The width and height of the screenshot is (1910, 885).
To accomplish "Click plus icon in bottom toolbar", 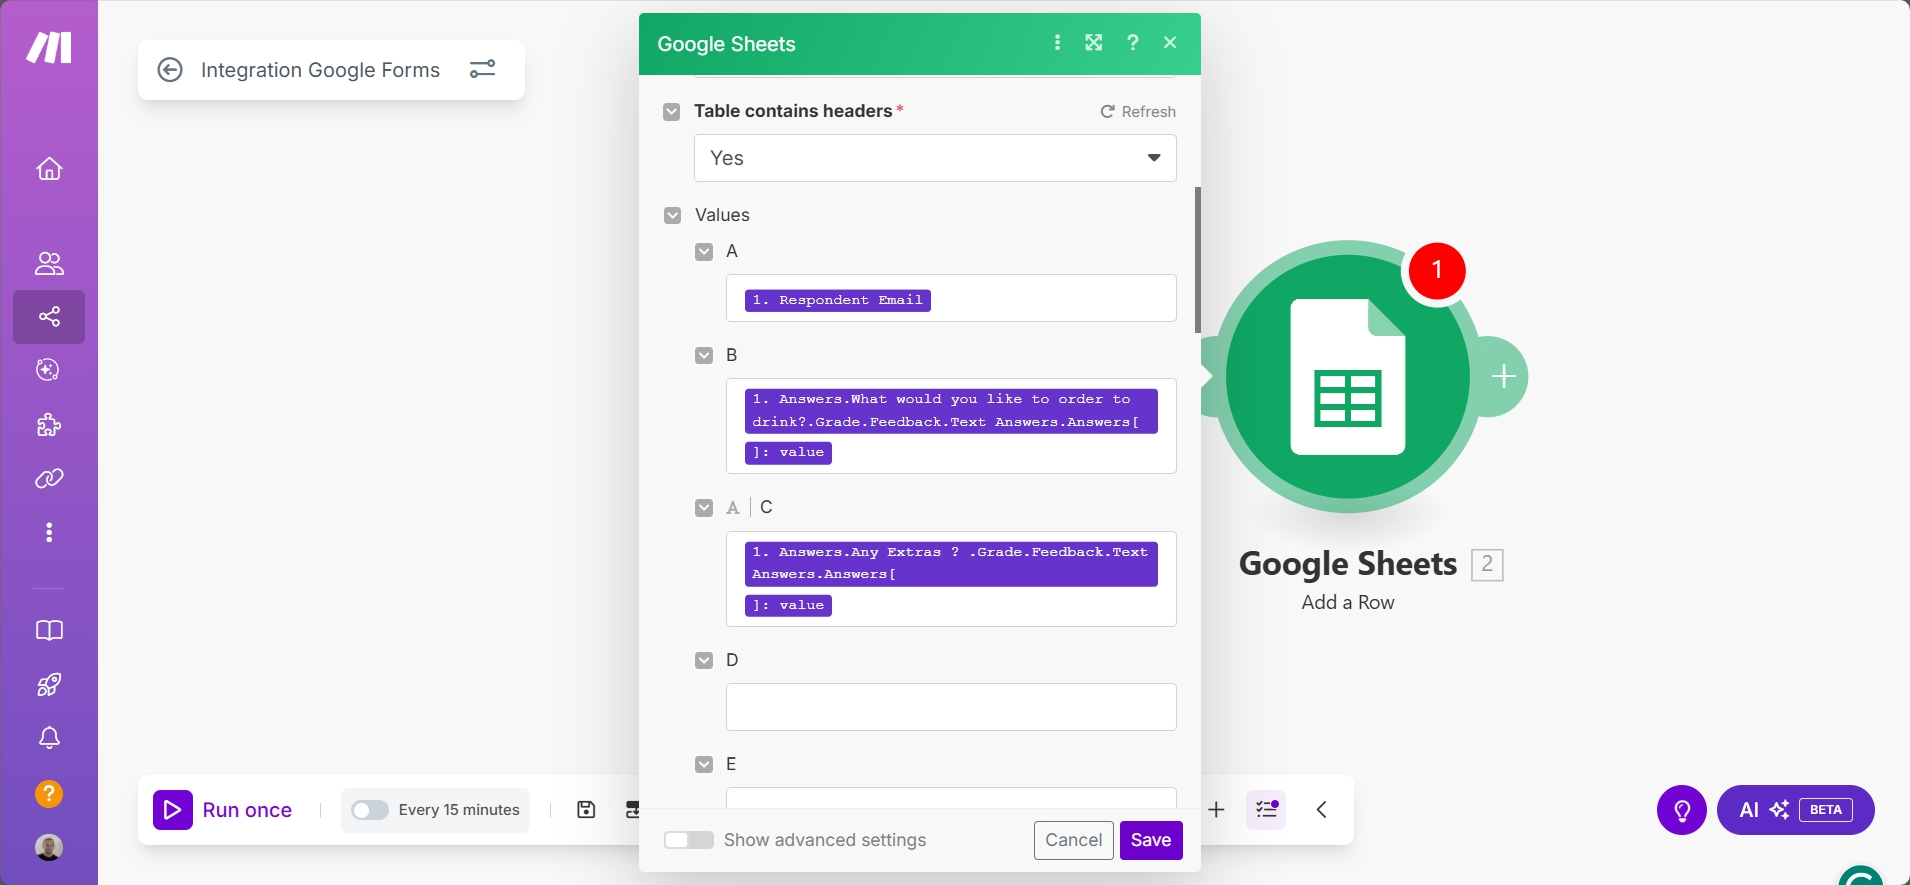I will tap(1216, 809).
